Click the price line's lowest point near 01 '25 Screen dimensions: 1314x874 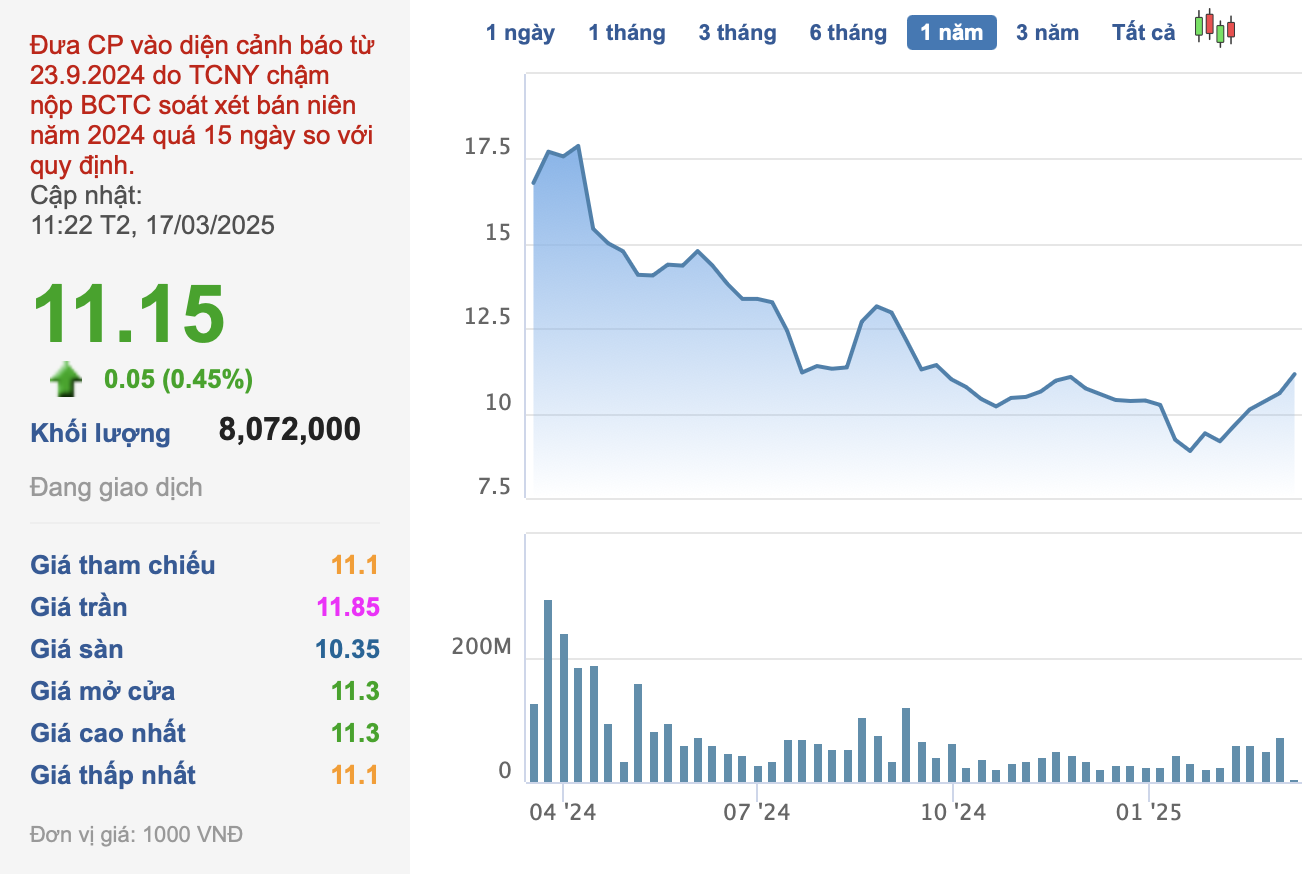1190,451
